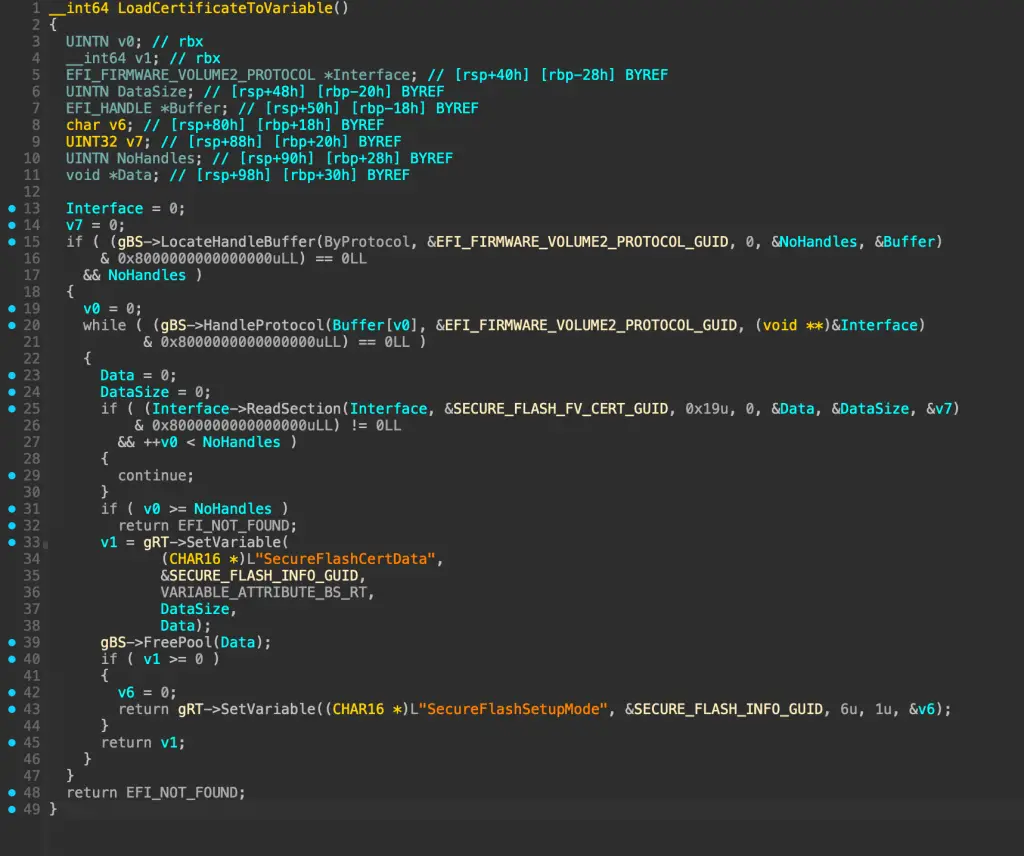Screen dimensions: 1024x856
Task: Click &Buffer argument on line 15
Action: click(904, 242)
